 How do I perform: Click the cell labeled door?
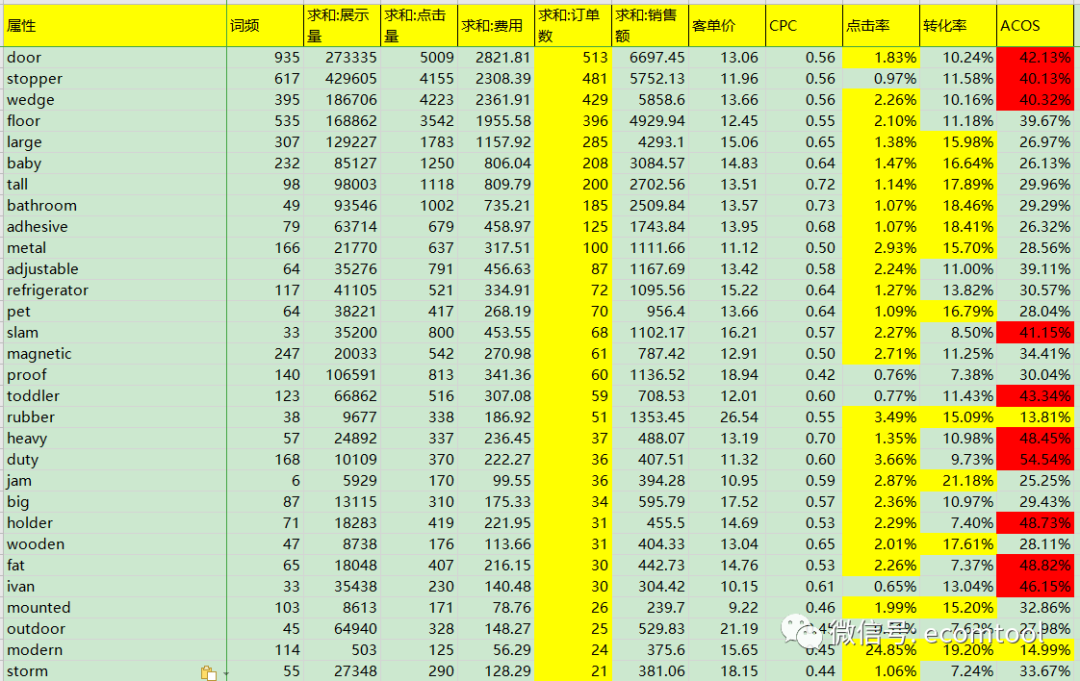114,58
